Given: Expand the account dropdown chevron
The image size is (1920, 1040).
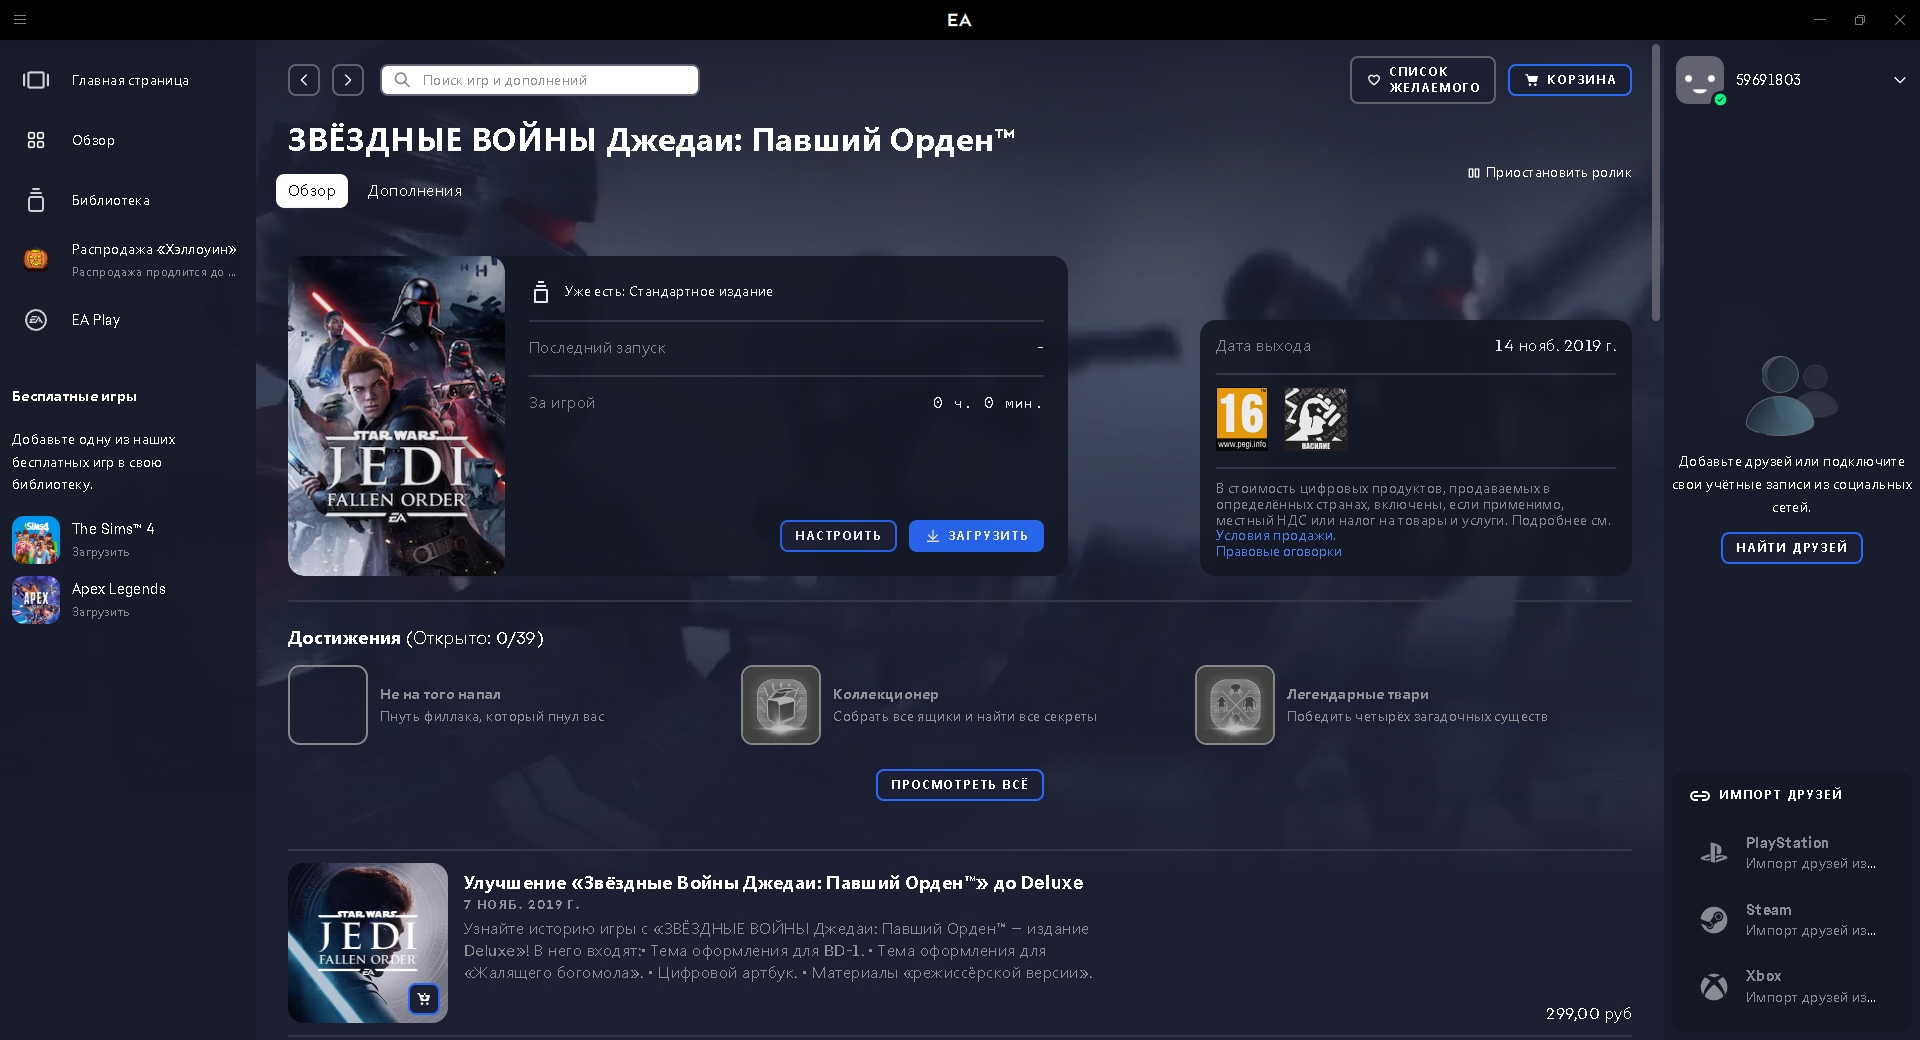Looking at the screenshot, I should (1899, 80).
